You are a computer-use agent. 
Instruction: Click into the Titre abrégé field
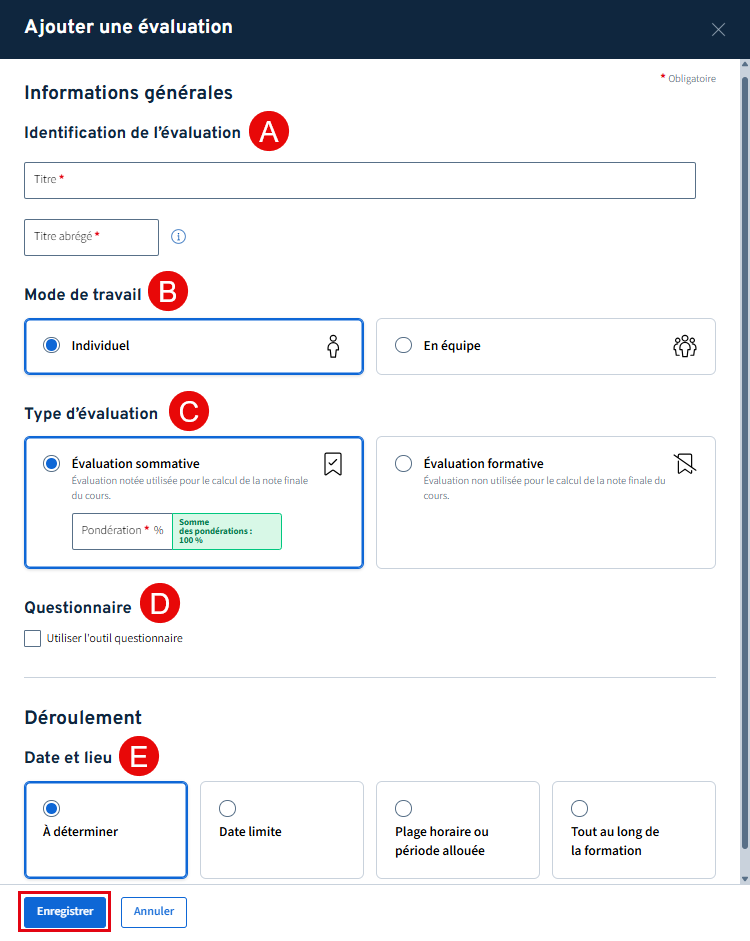91,237
